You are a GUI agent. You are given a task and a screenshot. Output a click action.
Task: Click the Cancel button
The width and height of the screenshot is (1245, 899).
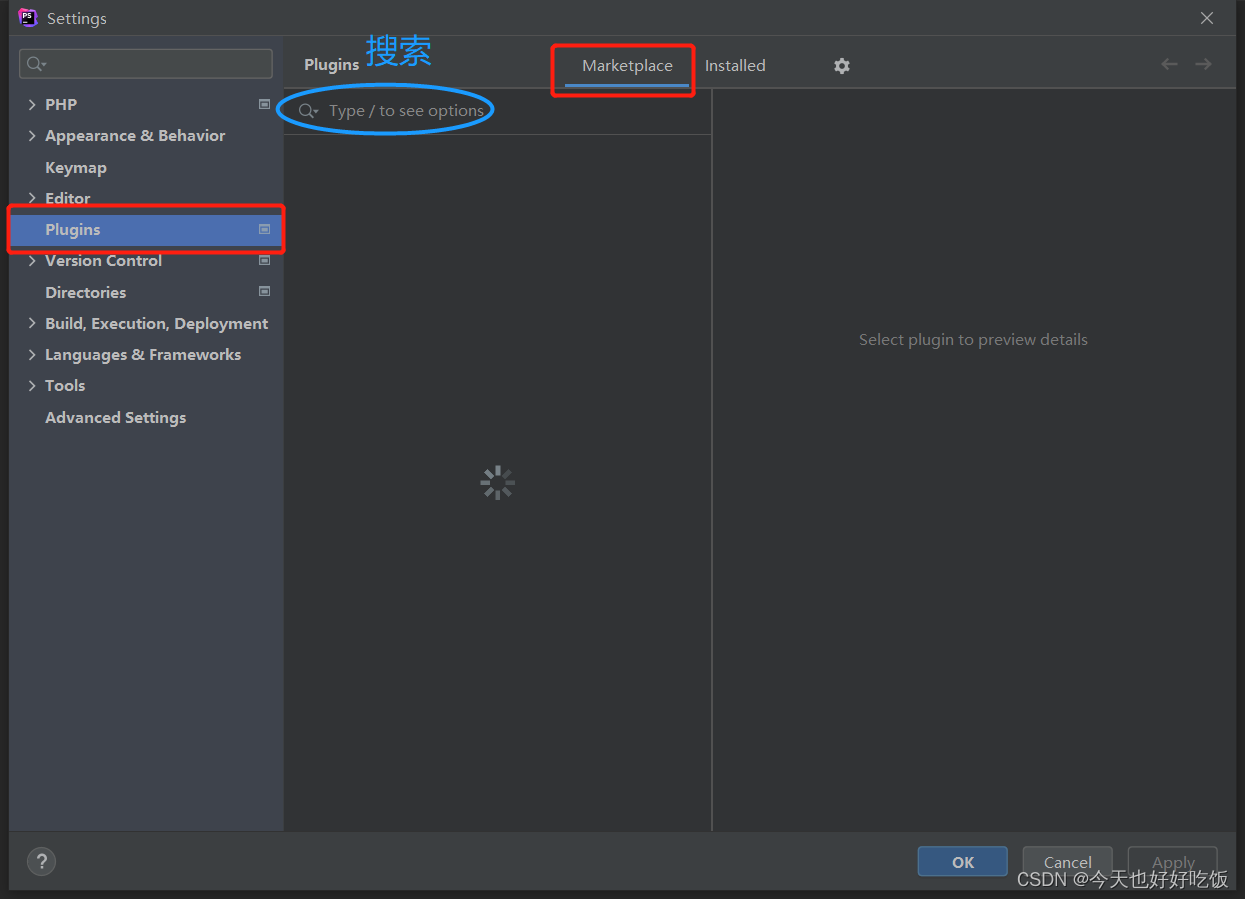click(1067, 862)
